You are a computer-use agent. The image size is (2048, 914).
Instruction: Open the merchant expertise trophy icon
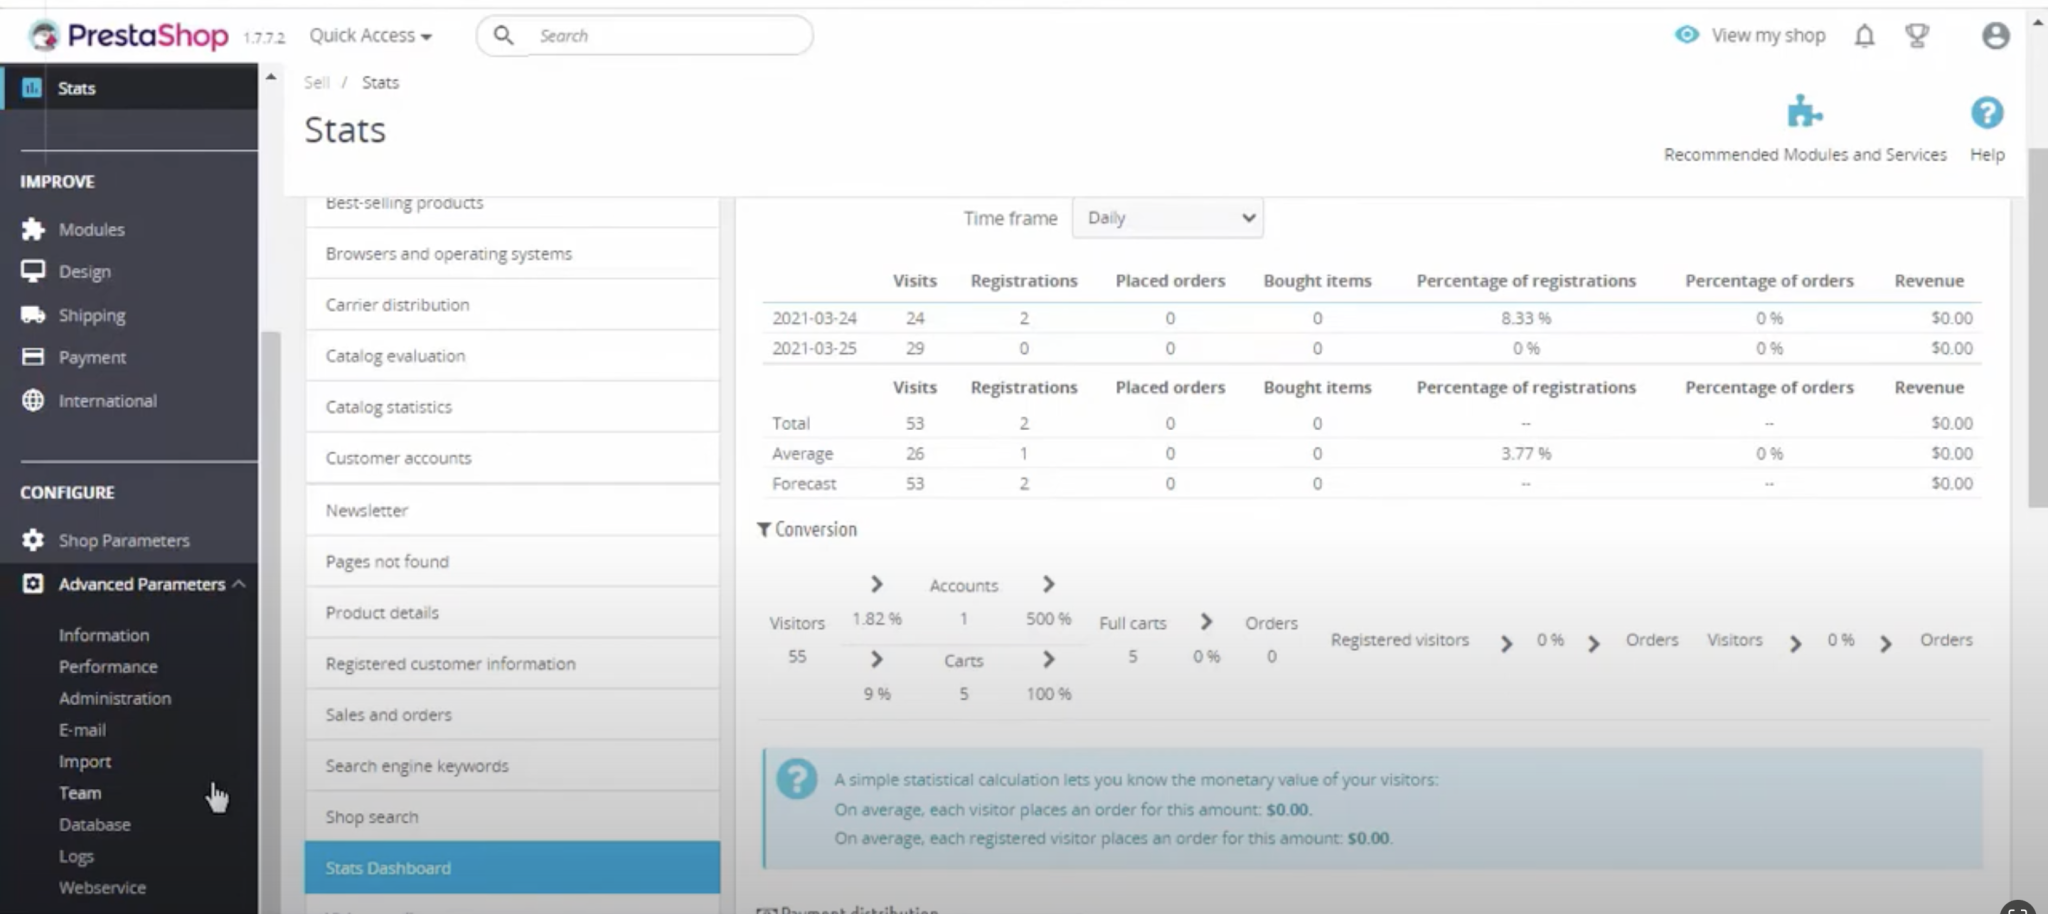1917,36
